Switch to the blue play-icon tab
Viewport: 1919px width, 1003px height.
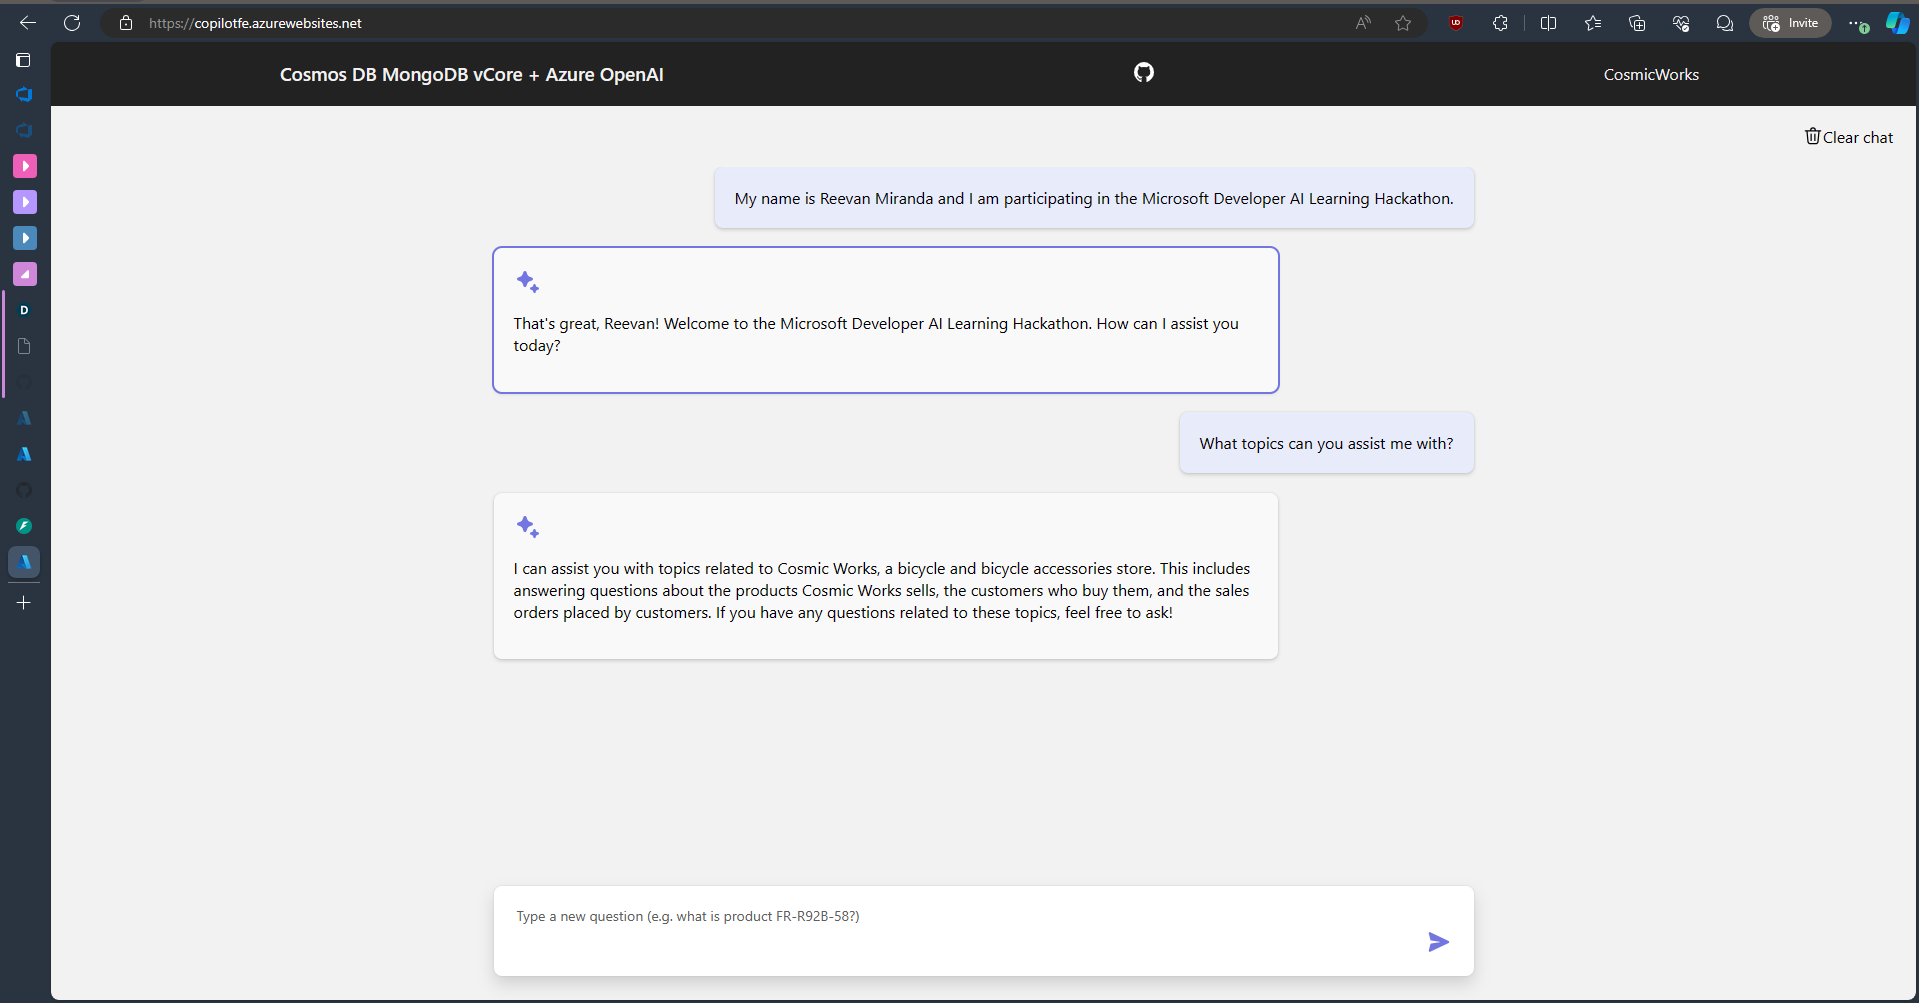tap(25, 238)
